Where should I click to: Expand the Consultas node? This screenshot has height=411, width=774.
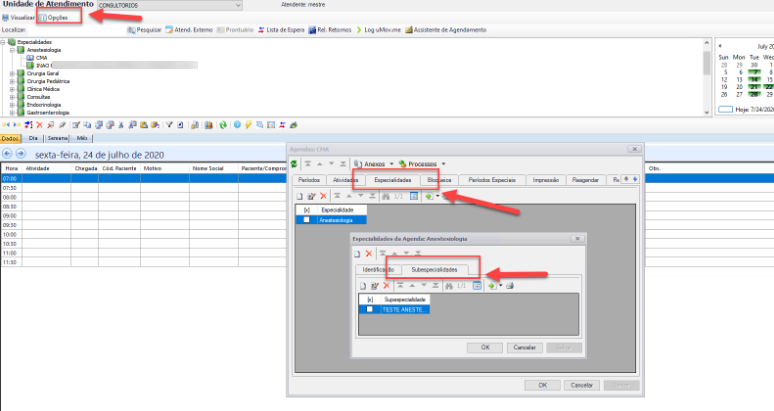tap(13, 97)
